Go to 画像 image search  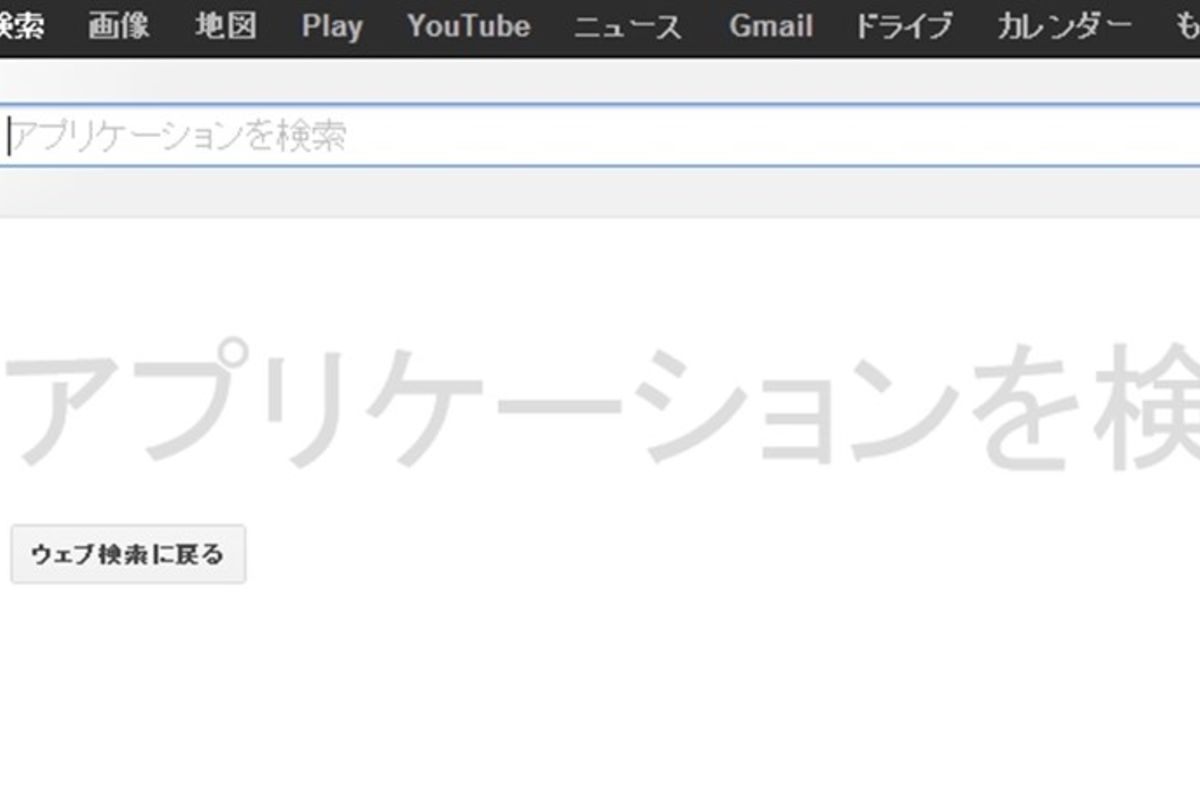[x=118, y=27]
